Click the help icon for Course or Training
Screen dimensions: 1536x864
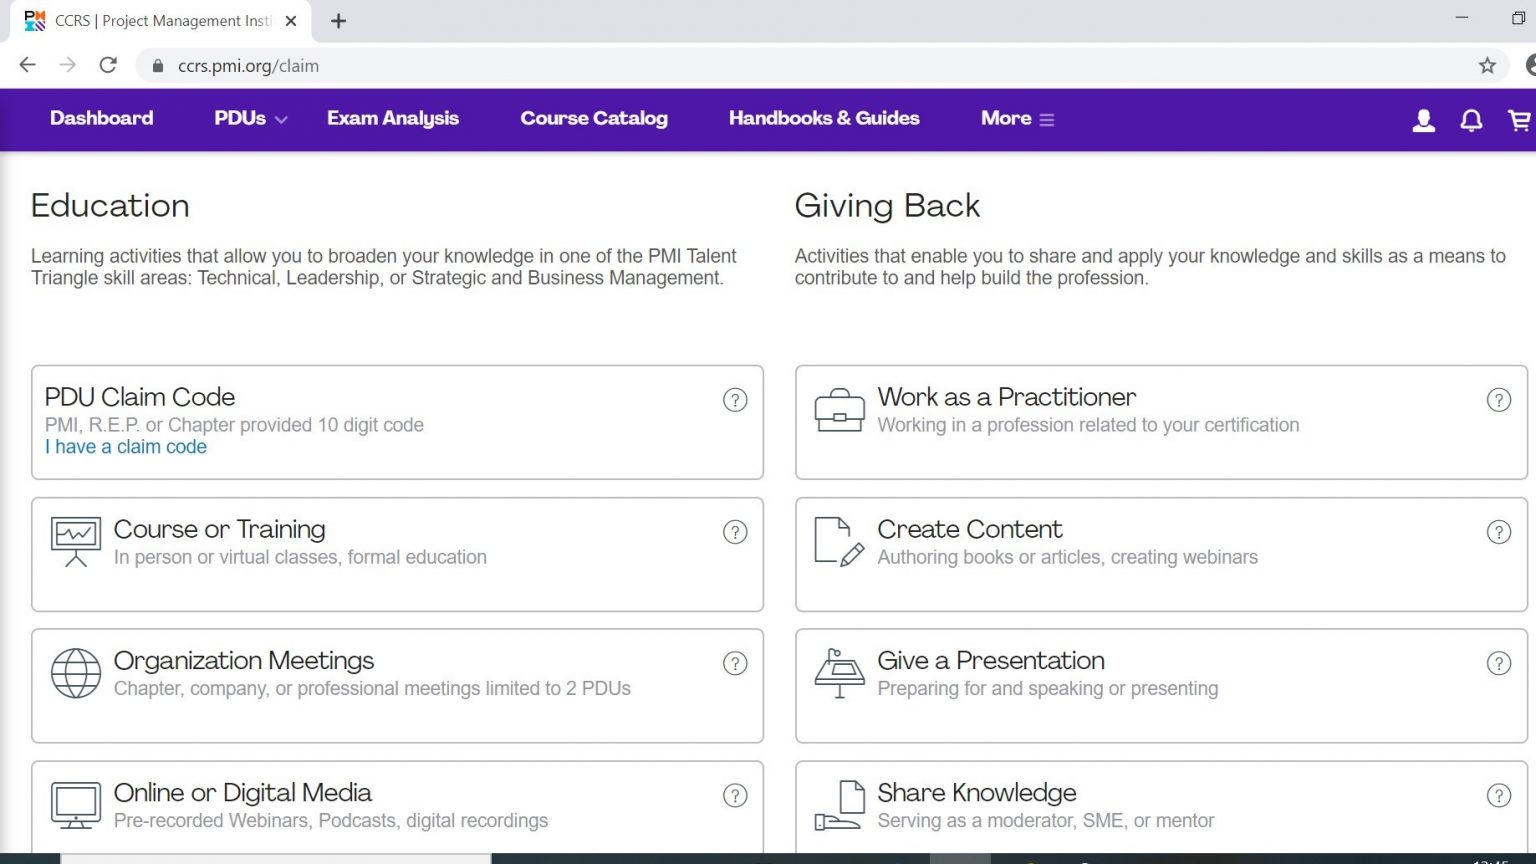pos(735,532)
